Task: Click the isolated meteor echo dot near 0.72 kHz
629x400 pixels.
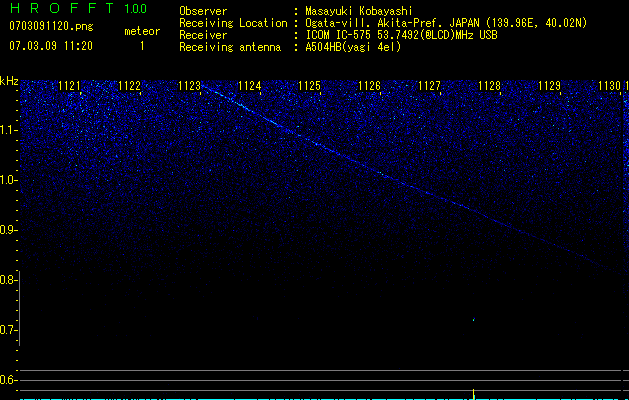Action: click(474, 320)
